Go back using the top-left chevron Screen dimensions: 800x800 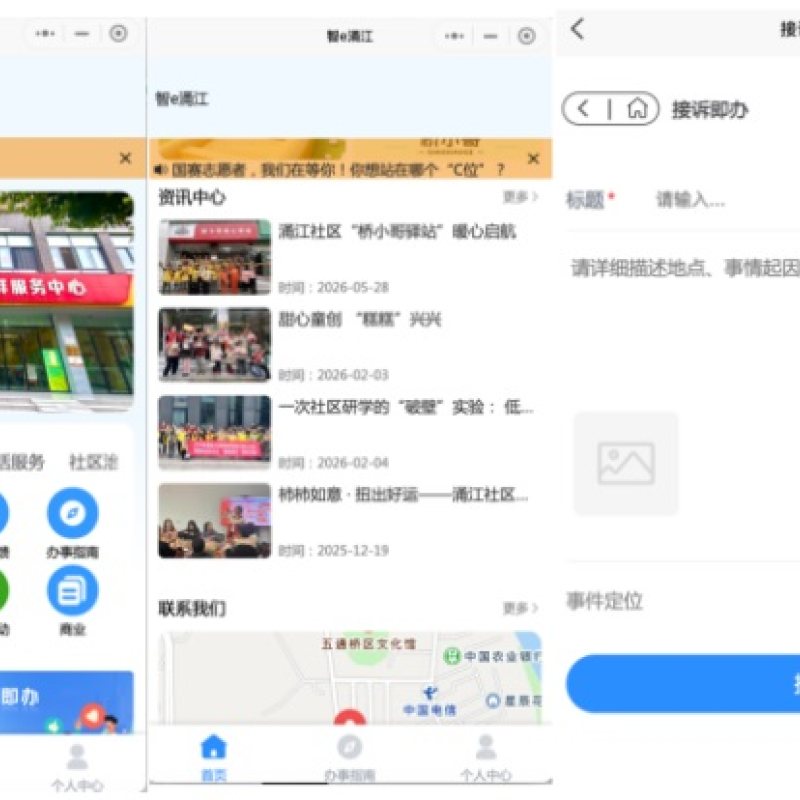578,29
